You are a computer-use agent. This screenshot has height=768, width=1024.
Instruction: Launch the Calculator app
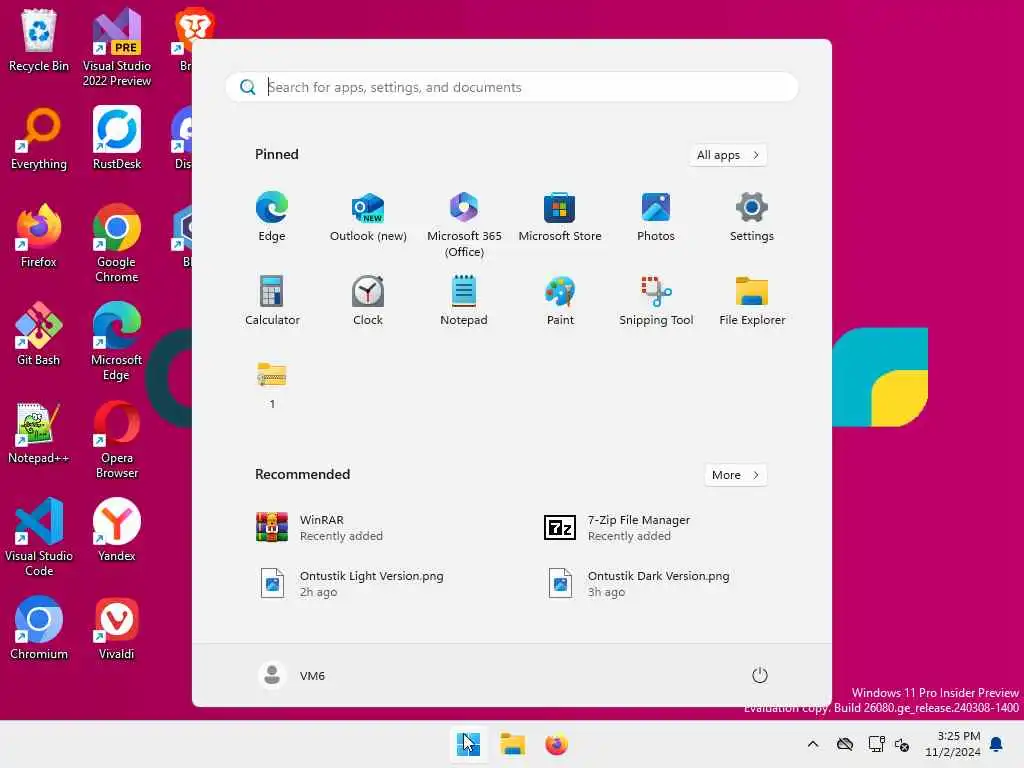272,300
